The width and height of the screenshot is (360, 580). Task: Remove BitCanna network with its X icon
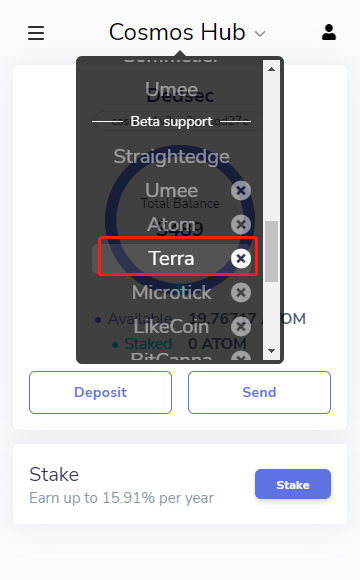click(x=241, y=356)
